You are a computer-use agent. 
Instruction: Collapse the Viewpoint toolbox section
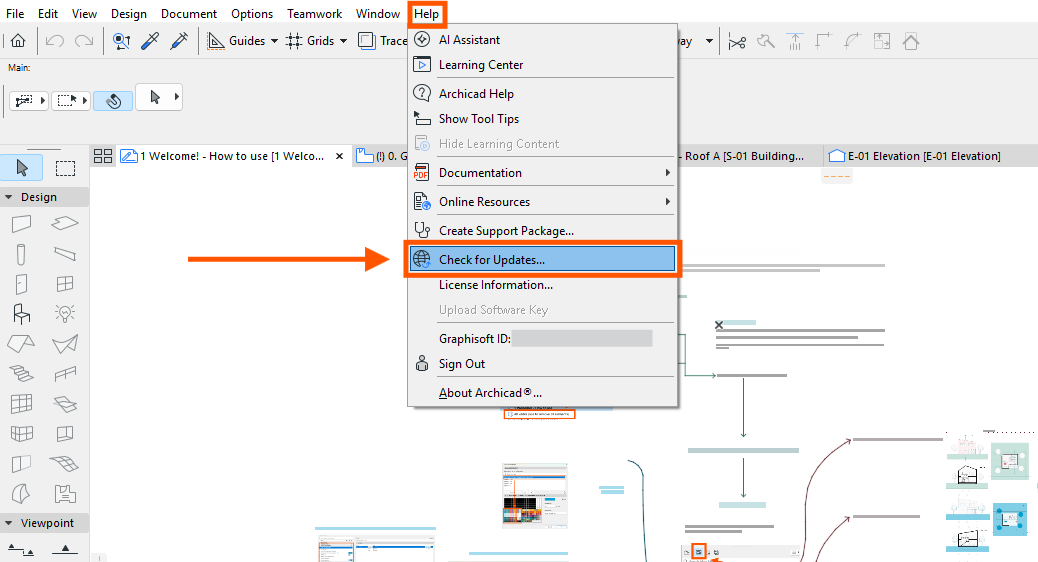(x=9, y=523)
